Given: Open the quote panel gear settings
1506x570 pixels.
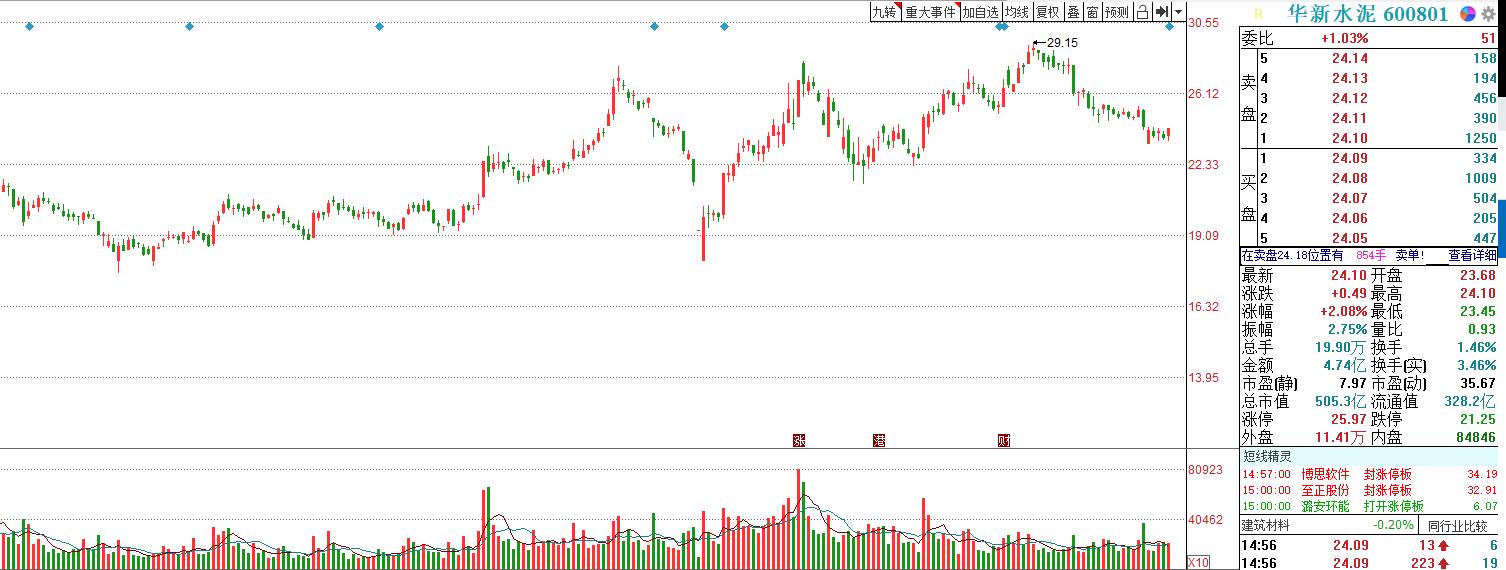Looking at the screenshot, I should pos(1488,14).
